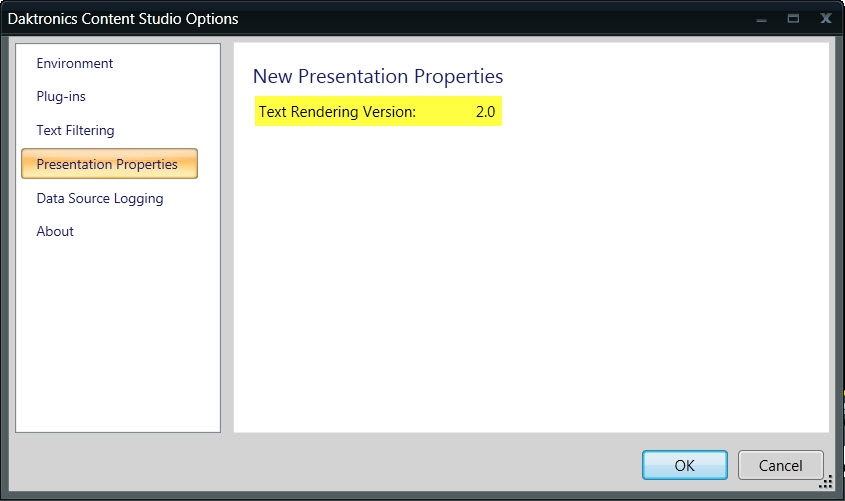Show the About page
Image resolution: width=845 pixels, height=501 pixels.
click(55, 231)
